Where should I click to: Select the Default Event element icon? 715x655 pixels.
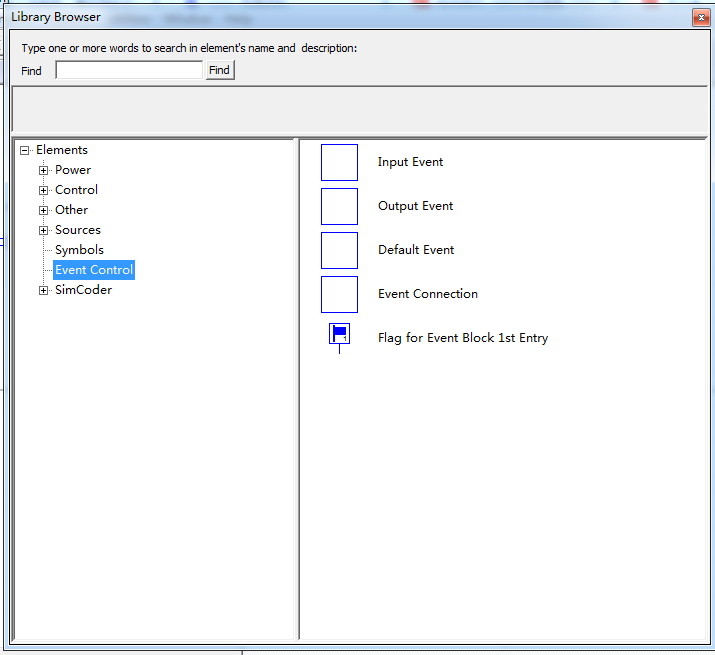point(339,250)
